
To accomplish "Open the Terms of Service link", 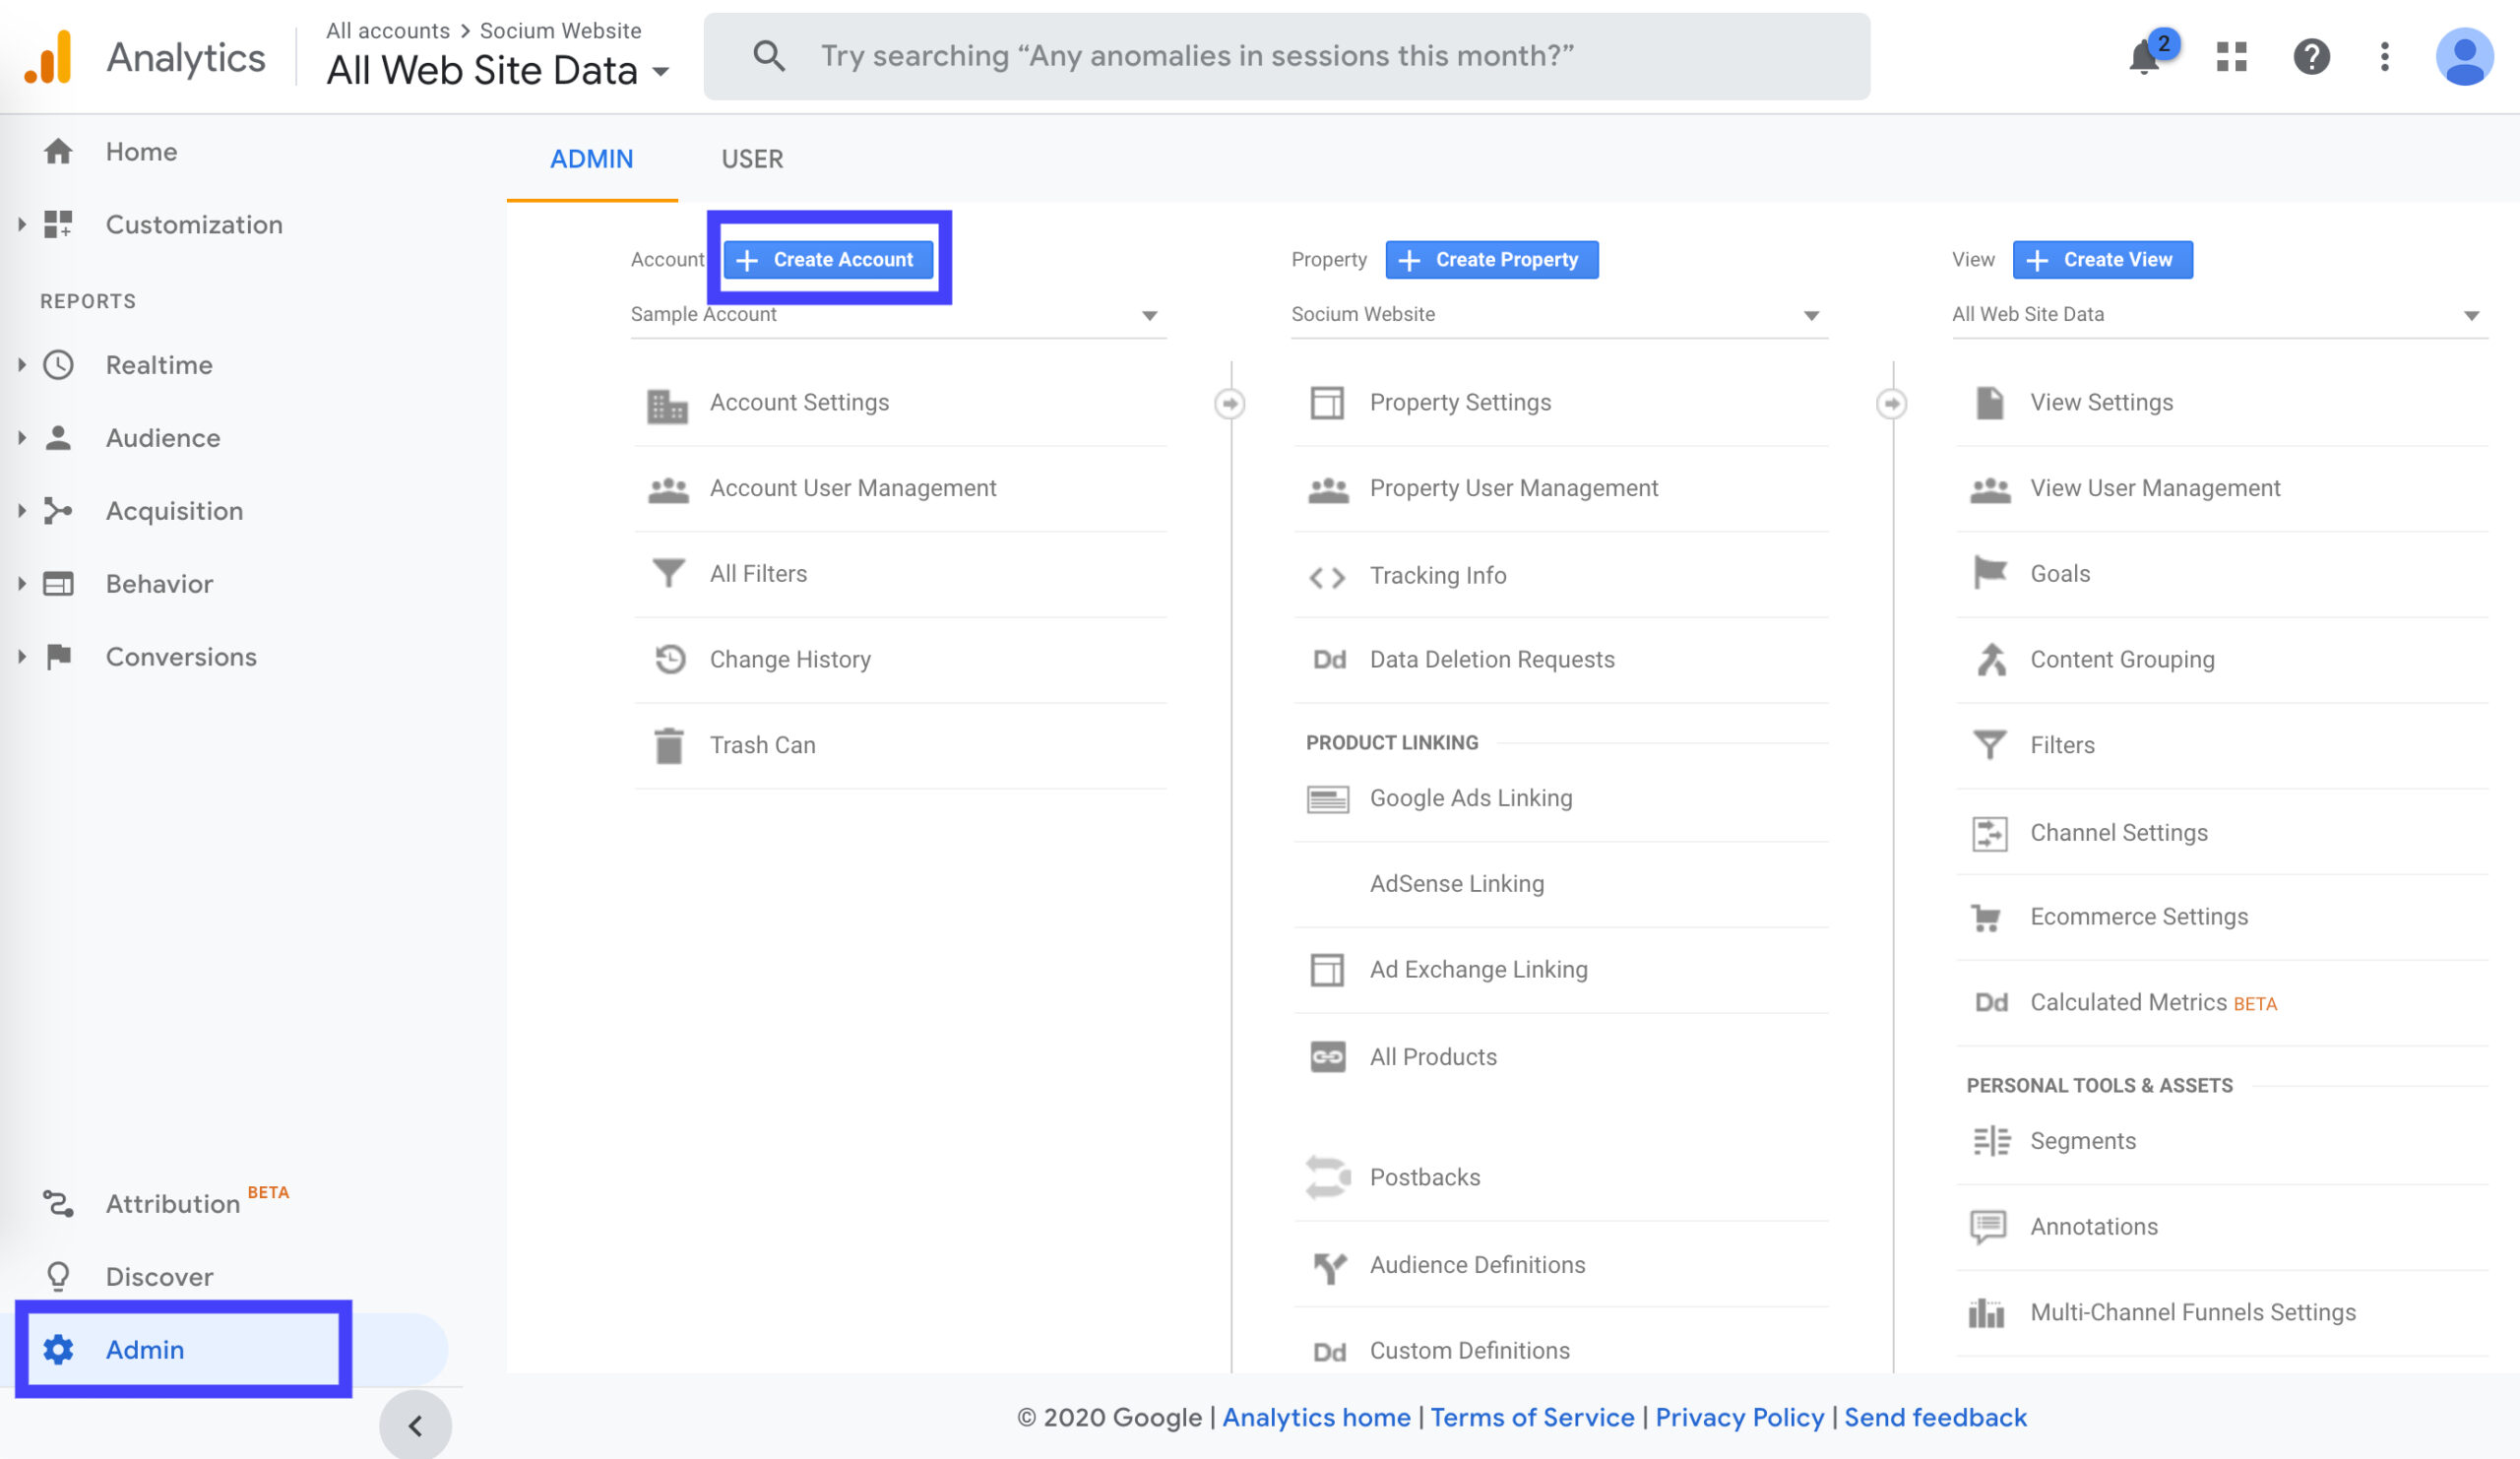I will point(1532,1417).
